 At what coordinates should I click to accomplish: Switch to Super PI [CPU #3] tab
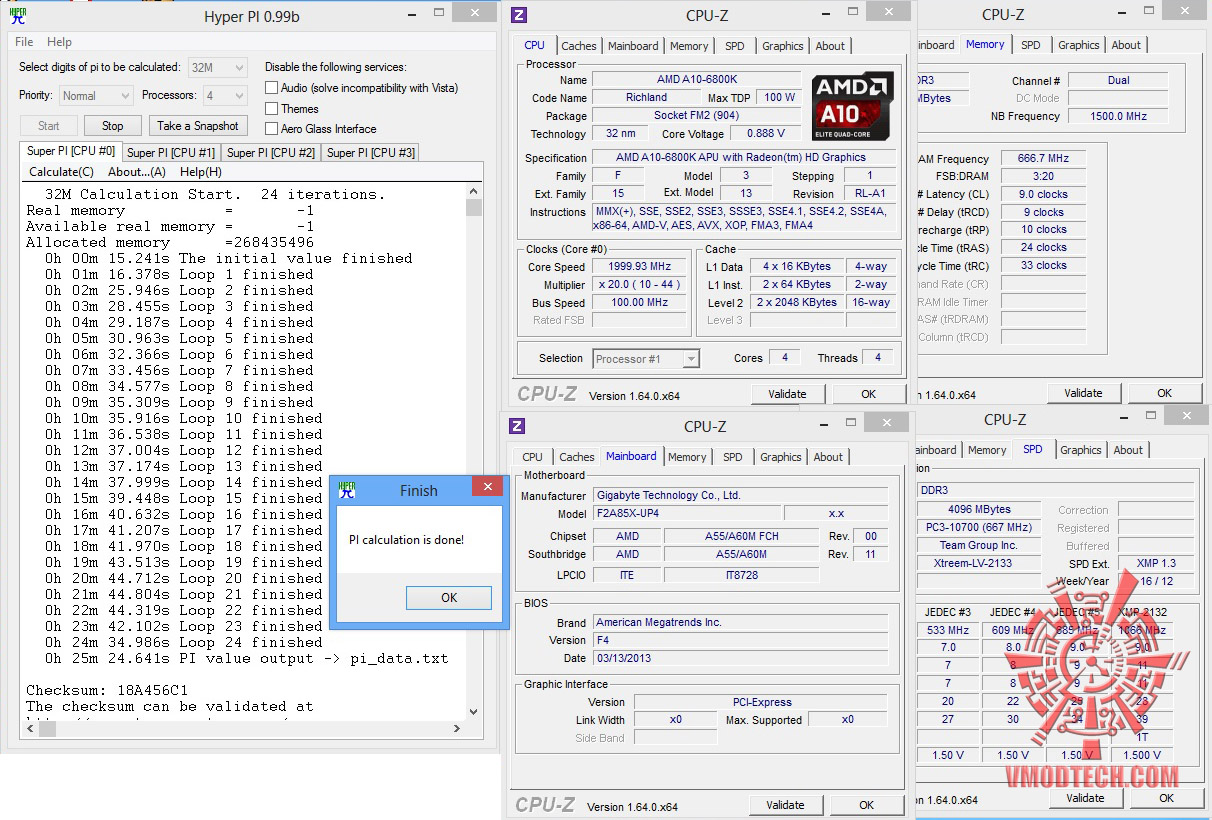tap(370, 153)
